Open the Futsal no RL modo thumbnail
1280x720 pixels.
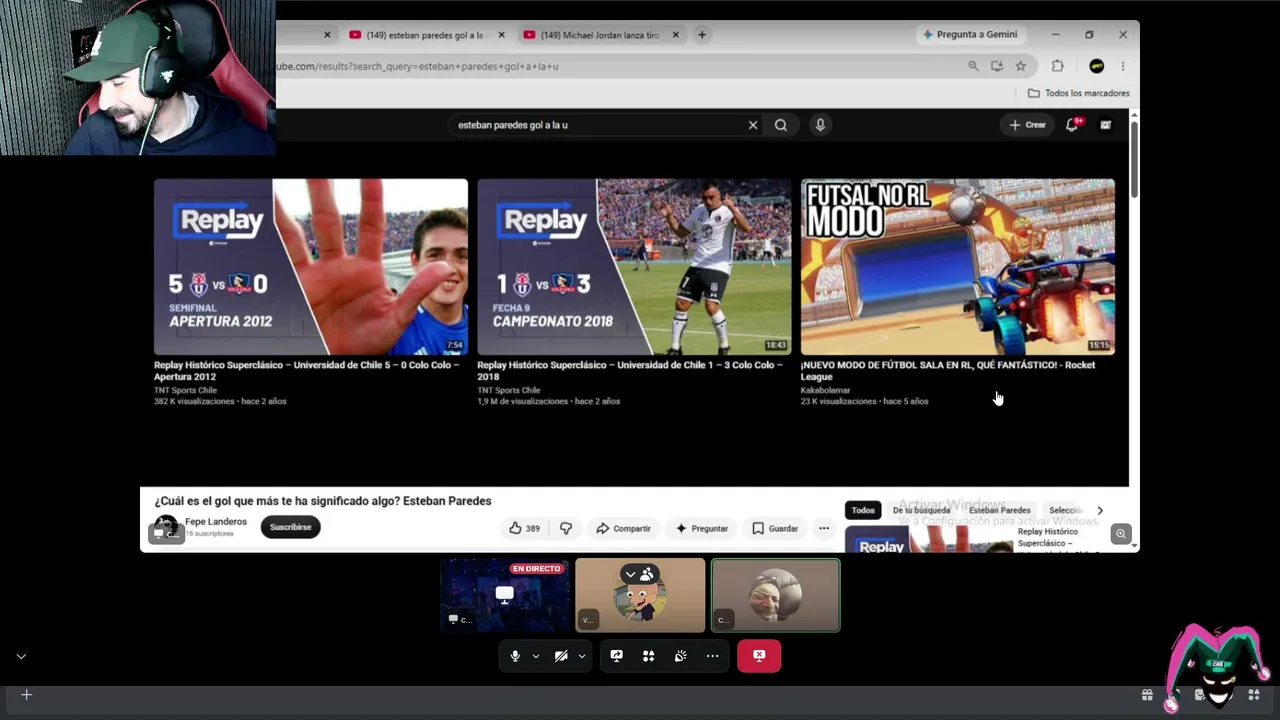coord(958,267)
